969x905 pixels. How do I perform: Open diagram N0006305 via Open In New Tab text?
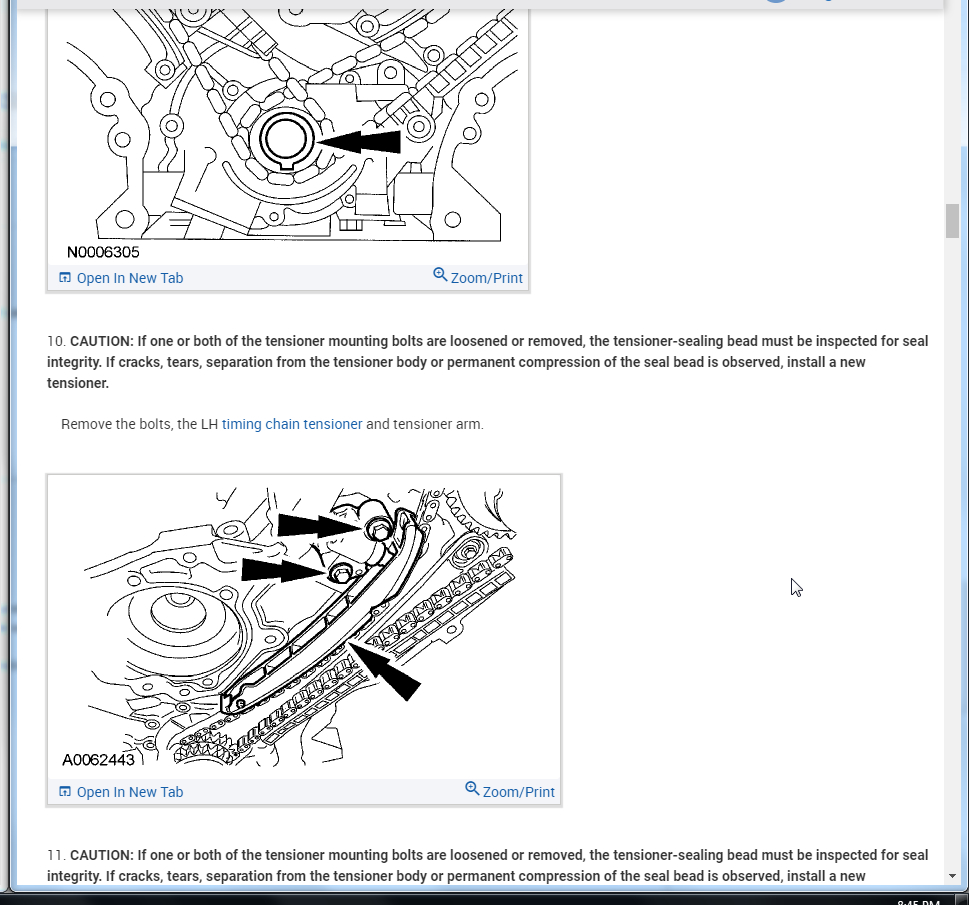click(130, 278)
